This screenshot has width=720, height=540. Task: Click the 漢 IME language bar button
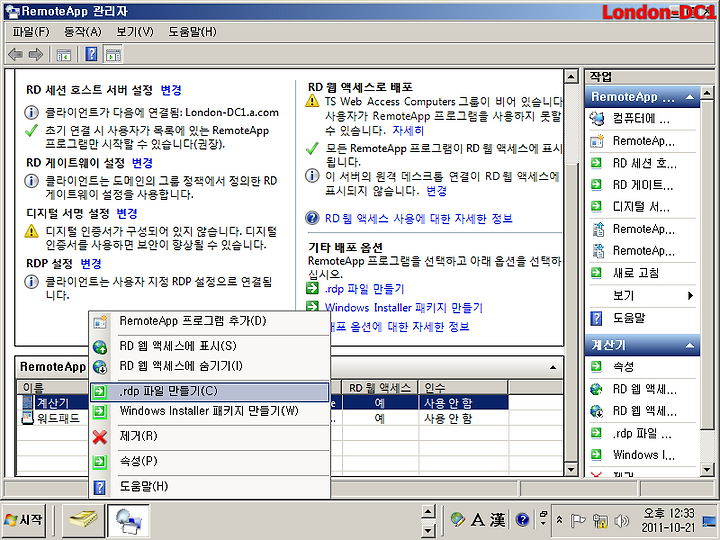coord(497,520)
